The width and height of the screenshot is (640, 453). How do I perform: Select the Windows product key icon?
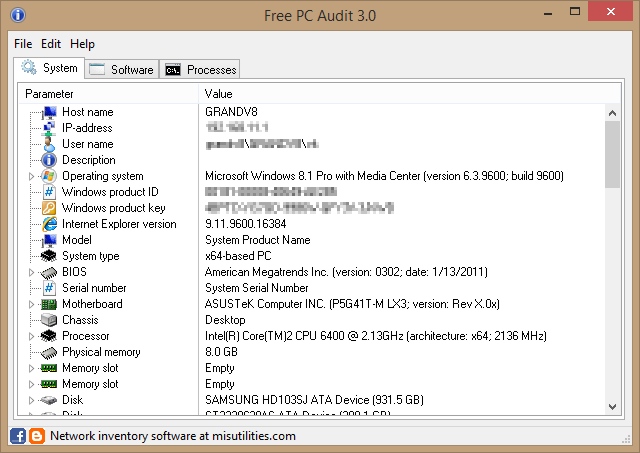pos(49,208)
